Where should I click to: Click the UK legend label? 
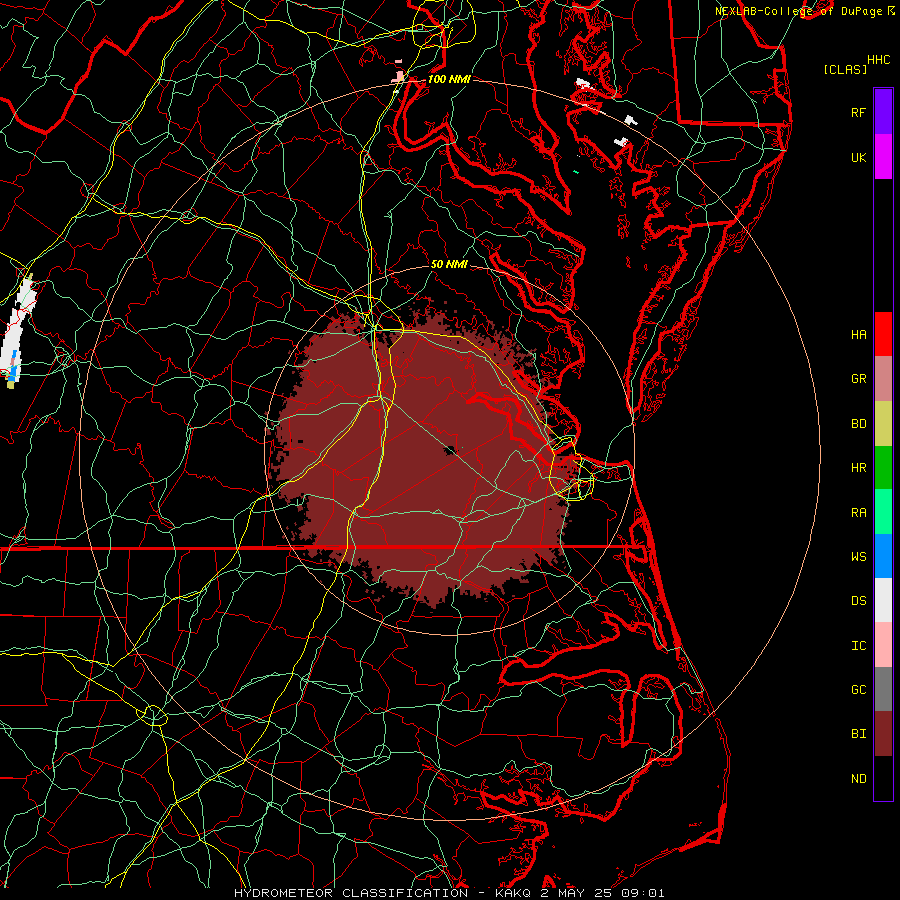[858, 157]
